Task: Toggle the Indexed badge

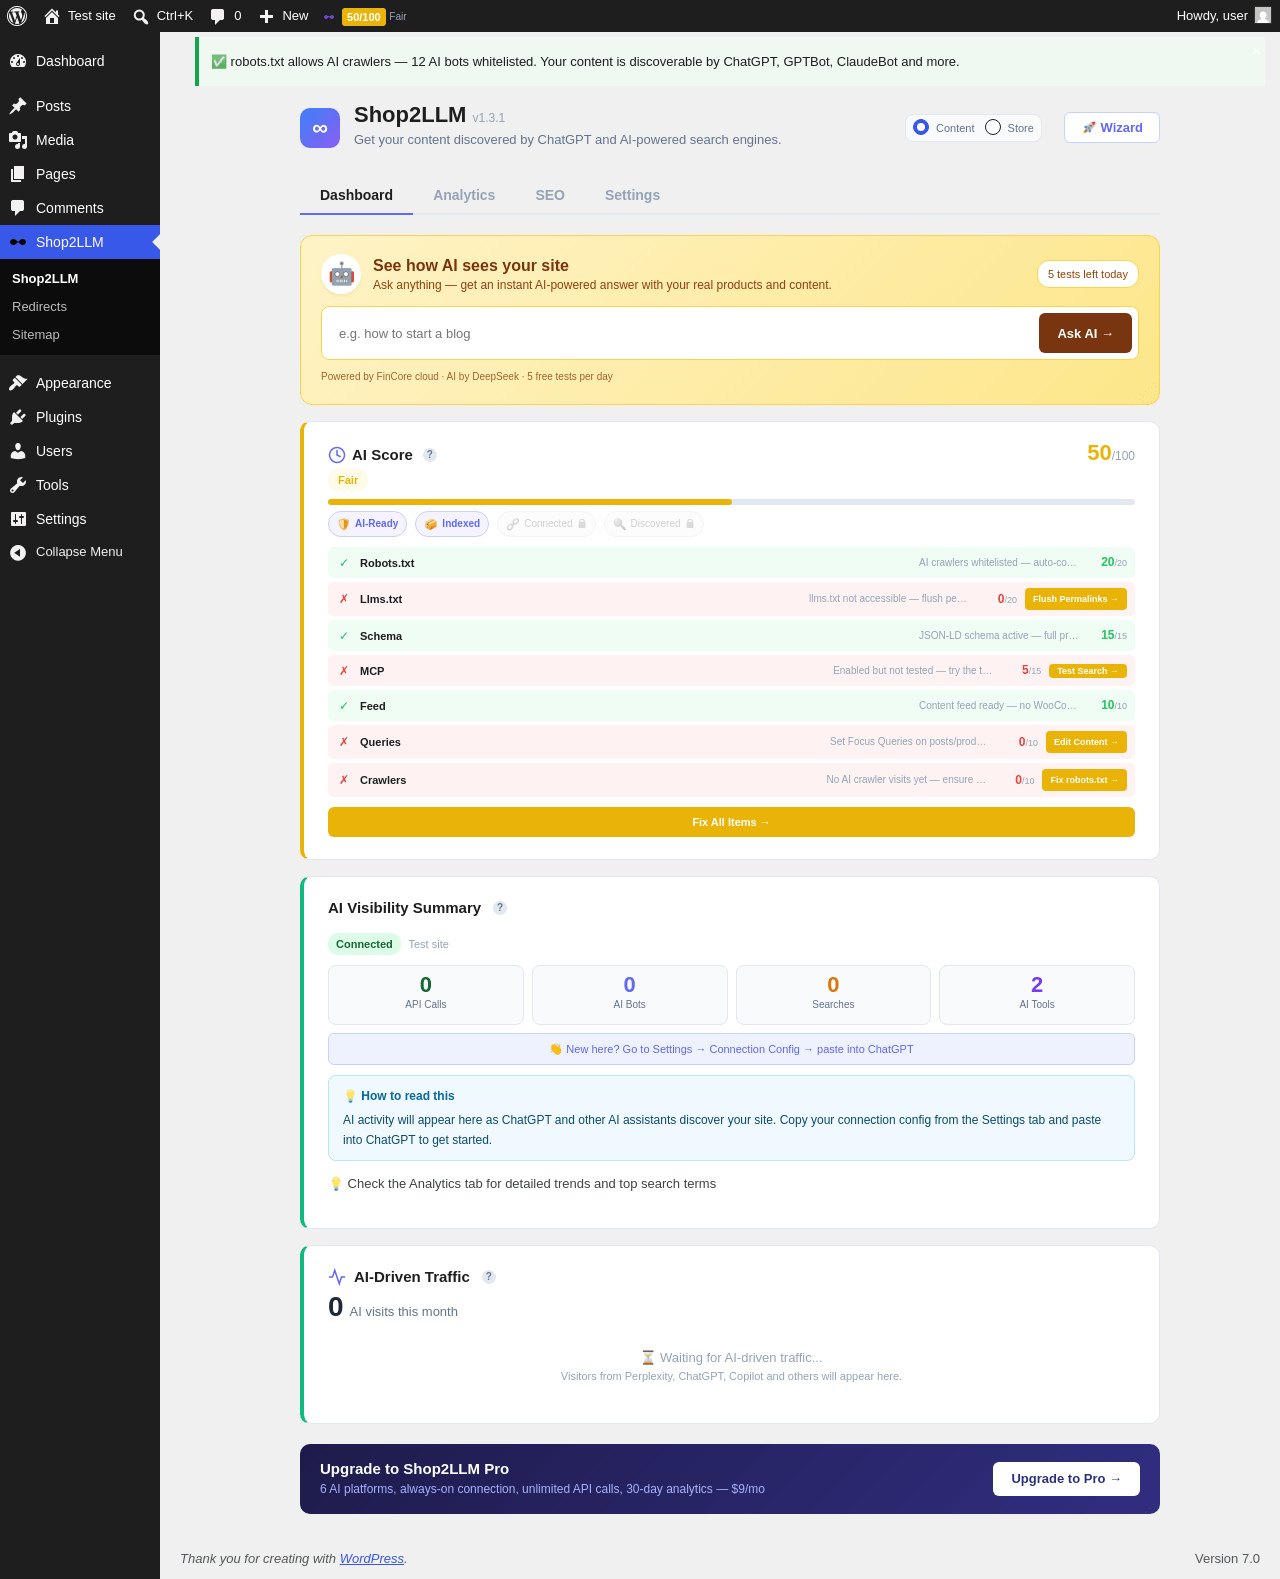Action: (452, 524)
